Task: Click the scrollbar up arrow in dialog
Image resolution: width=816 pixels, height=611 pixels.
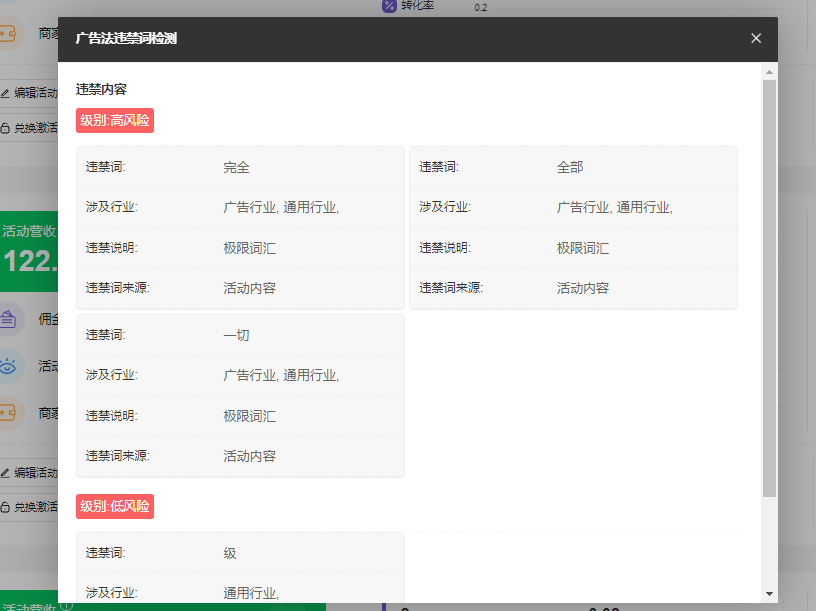Action: click(x=769, y=72)
